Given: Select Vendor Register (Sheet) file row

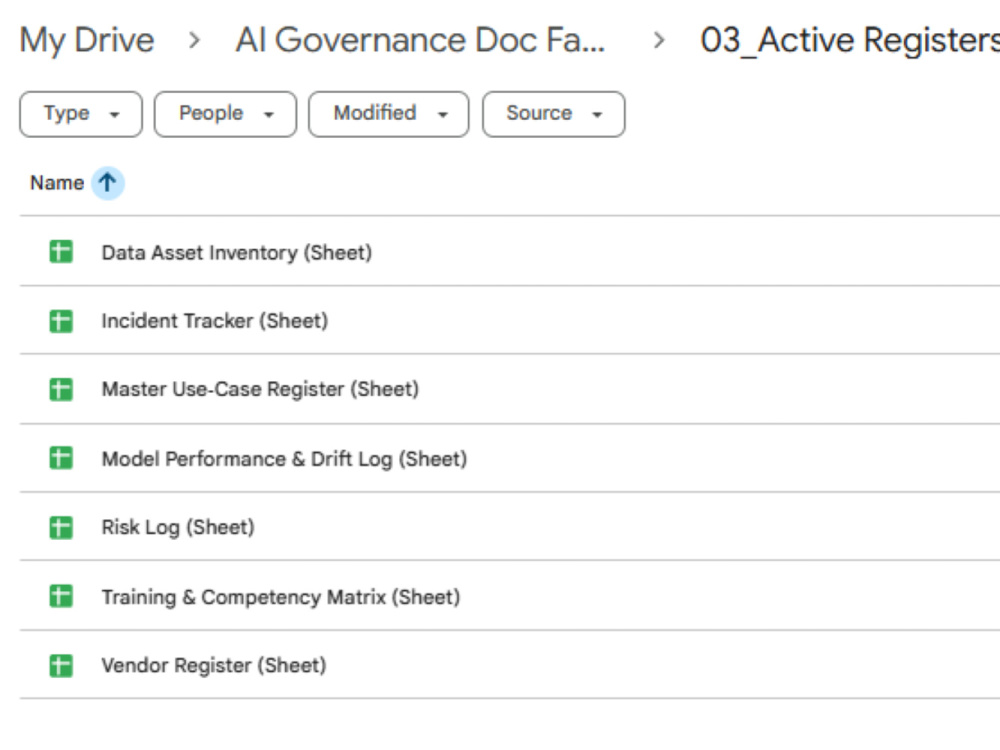Looking at the screenshot, I should 510,665.
